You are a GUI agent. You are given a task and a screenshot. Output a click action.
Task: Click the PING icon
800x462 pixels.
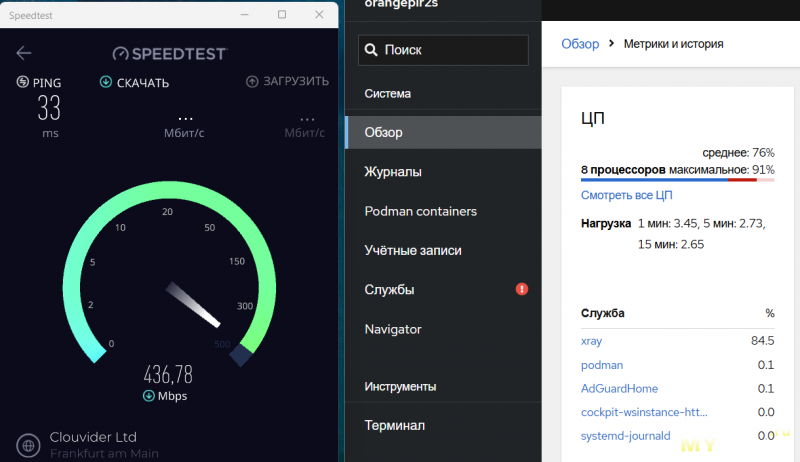[22, 82]
